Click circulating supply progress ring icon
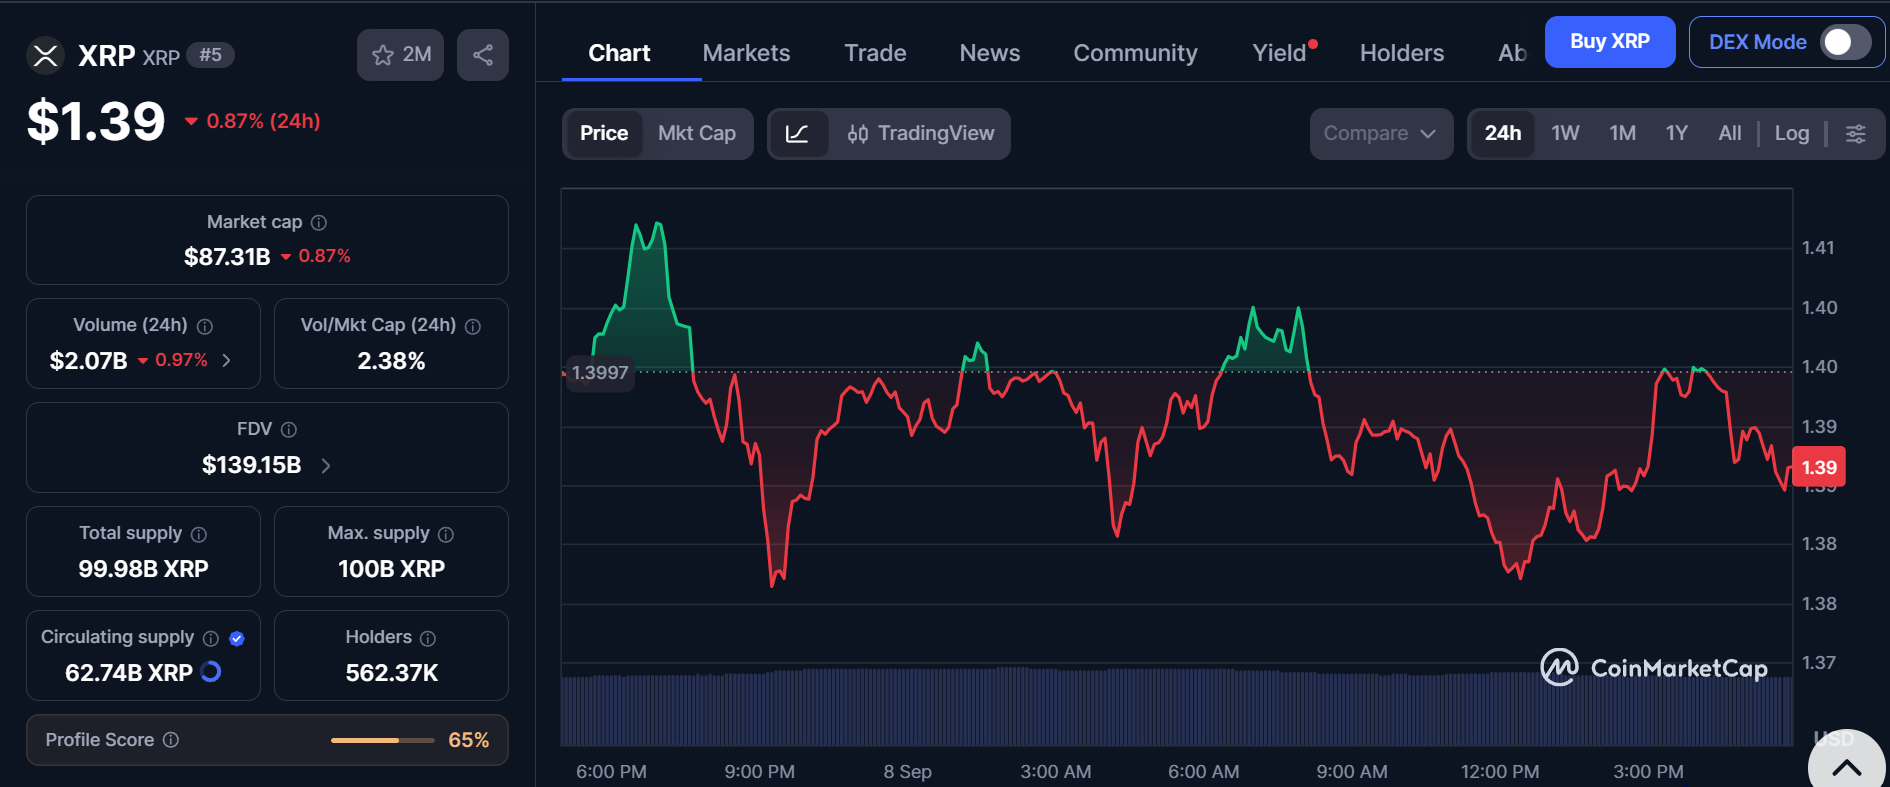This screenshot has width=1890, height=787. [211, 672]
